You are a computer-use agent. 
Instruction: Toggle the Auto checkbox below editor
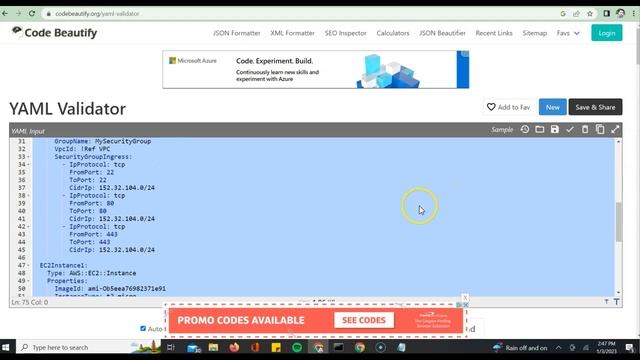pos(143,328)
